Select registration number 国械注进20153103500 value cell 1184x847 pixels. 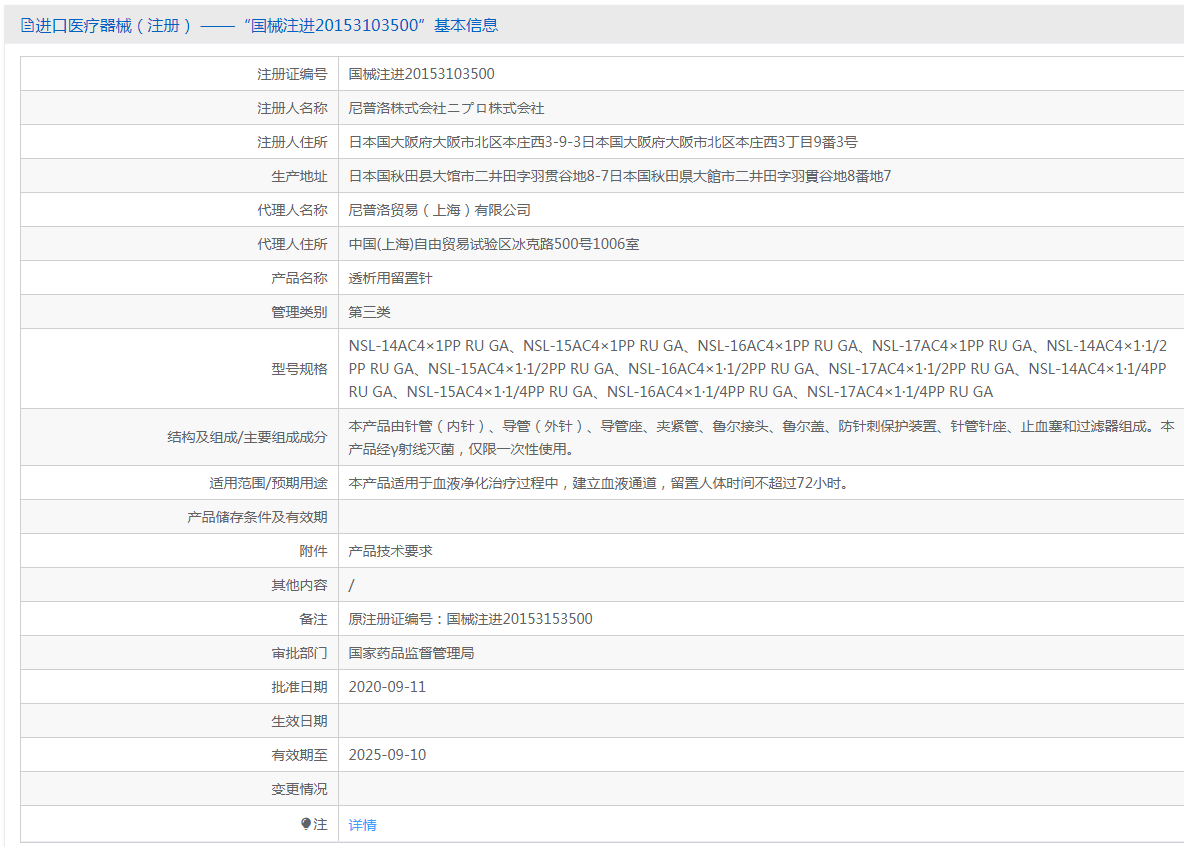coord(421,74)
